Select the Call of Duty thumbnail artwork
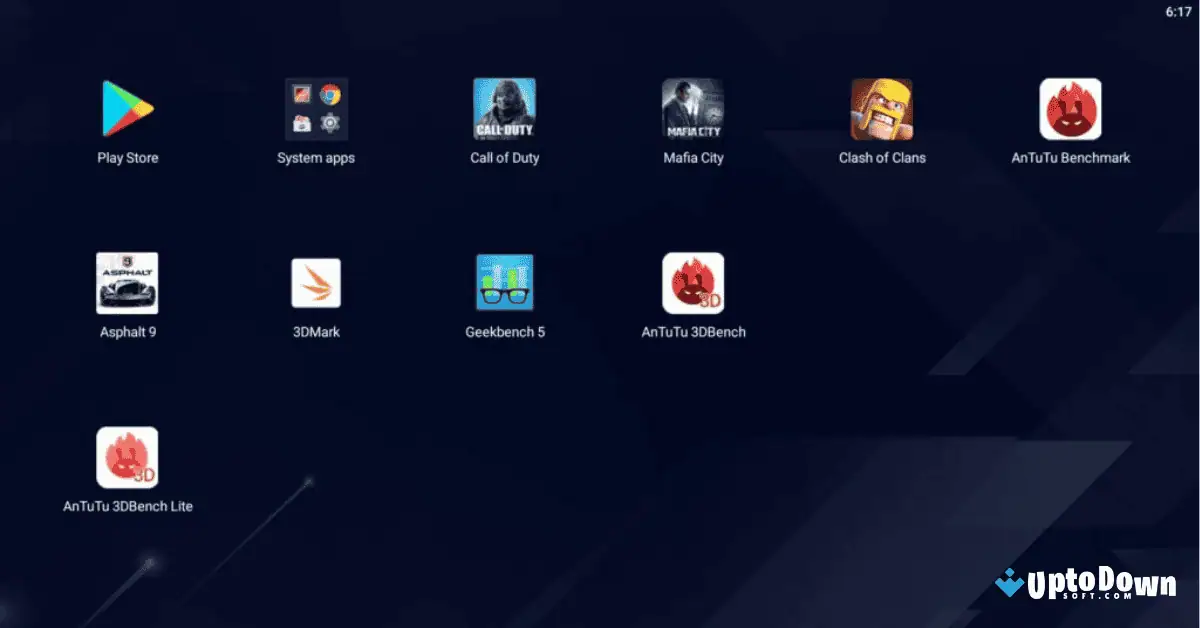The width and height of the screenshot is (1200, 628). (x=505, y=108)
